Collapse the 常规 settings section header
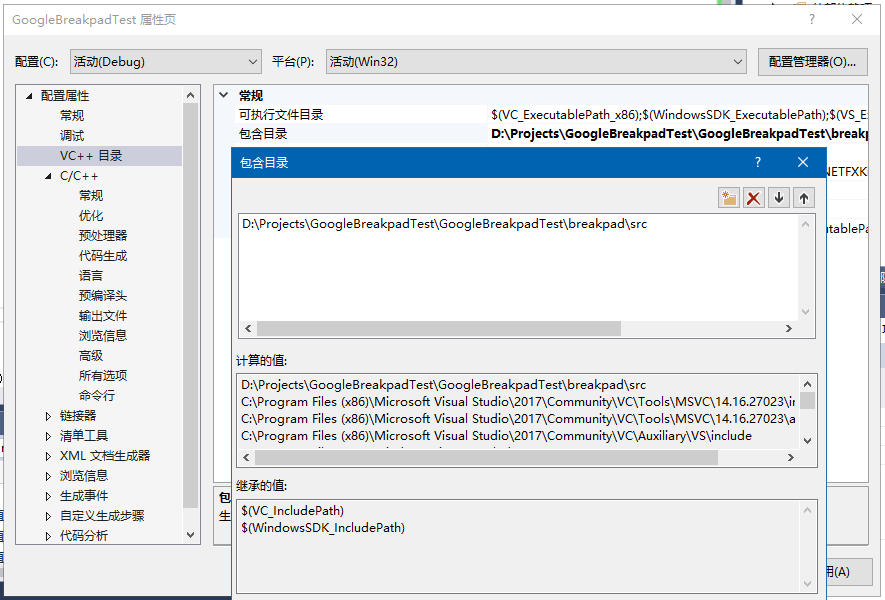 (222, 95)
